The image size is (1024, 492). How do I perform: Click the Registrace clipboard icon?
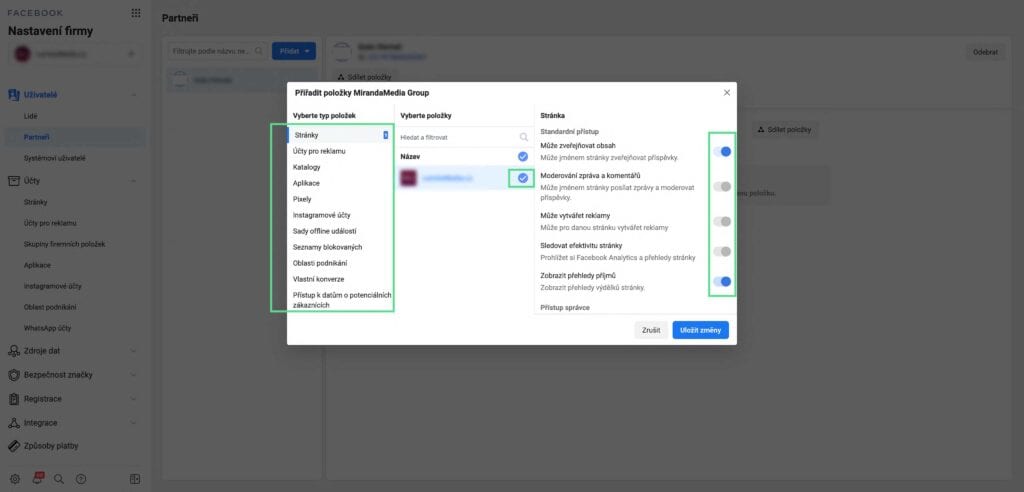(14, 399)
